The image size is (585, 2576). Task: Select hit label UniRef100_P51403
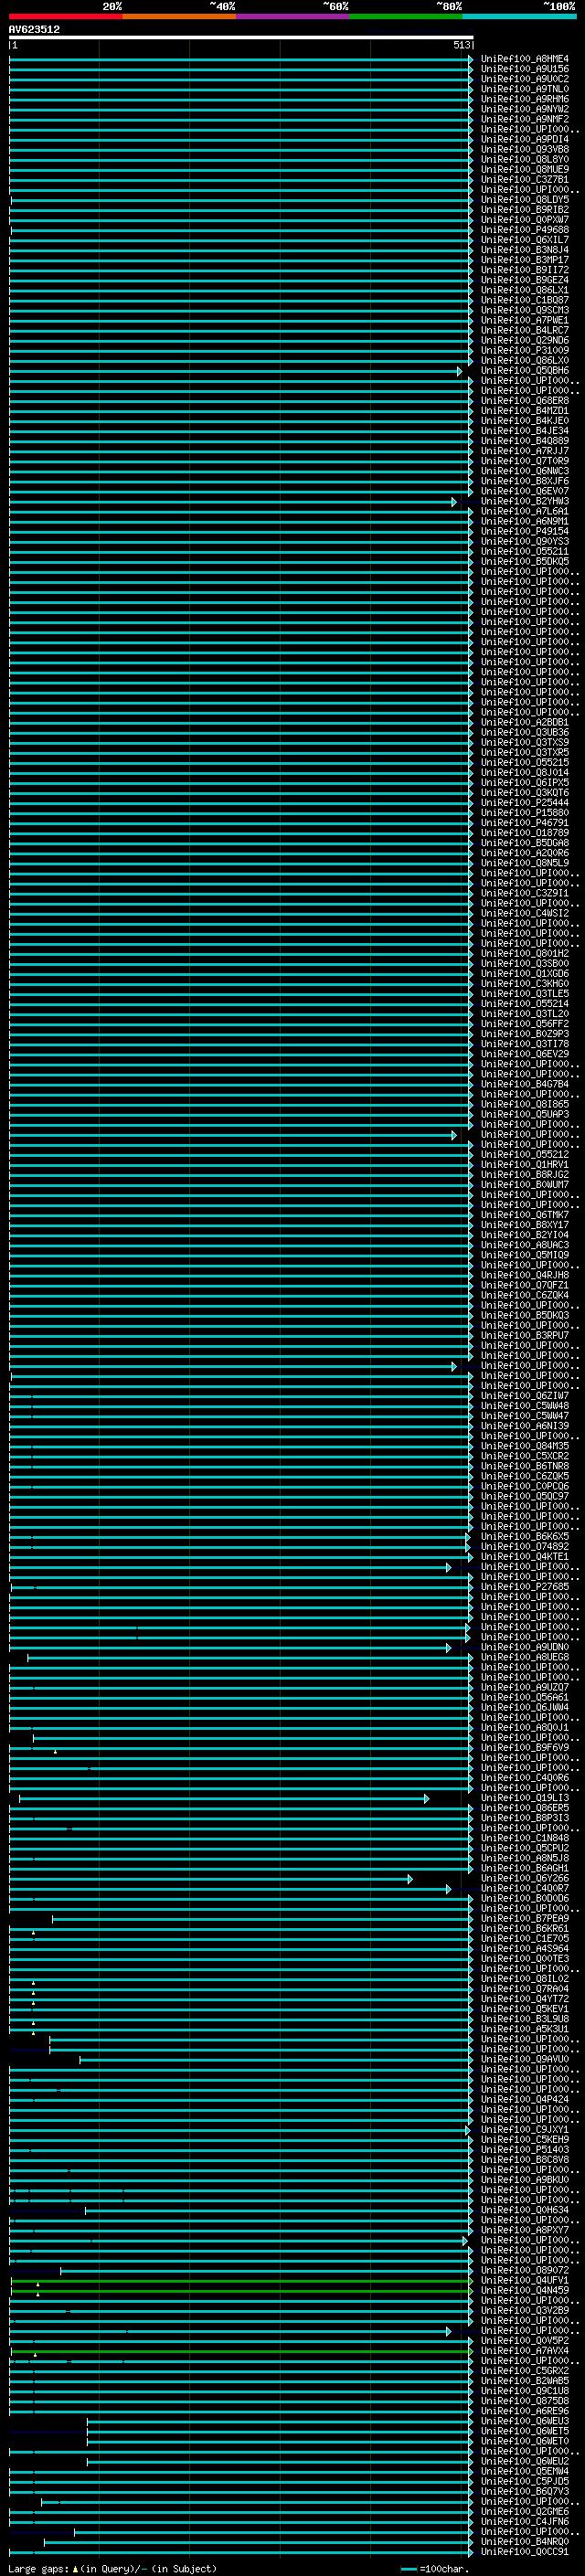(524, 2149)
